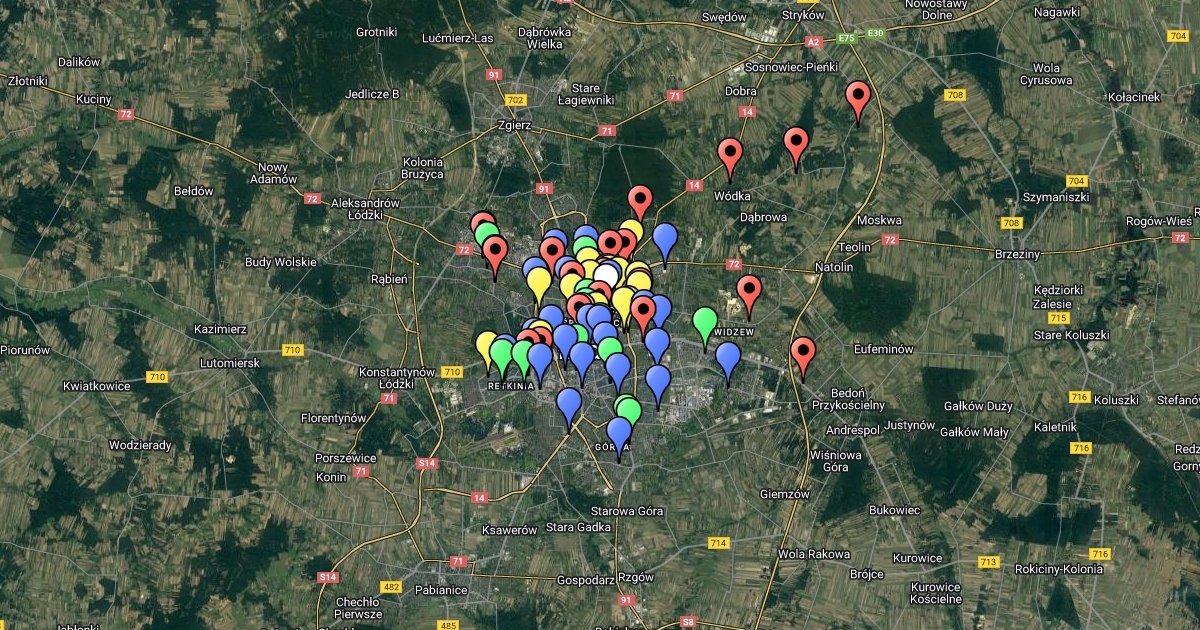Viewport: 1200px width, 630px height.
Task: Click the Budy Wolskie label
Action: (280, 262)
